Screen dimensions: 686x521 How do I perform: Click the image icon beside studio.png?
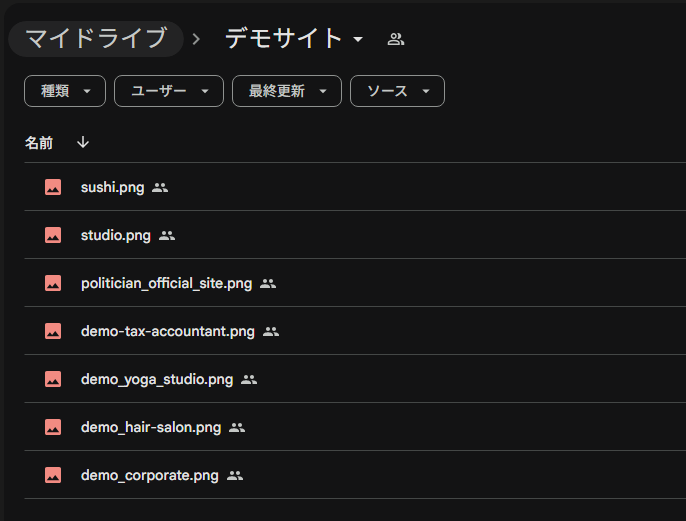coord(53,235)
